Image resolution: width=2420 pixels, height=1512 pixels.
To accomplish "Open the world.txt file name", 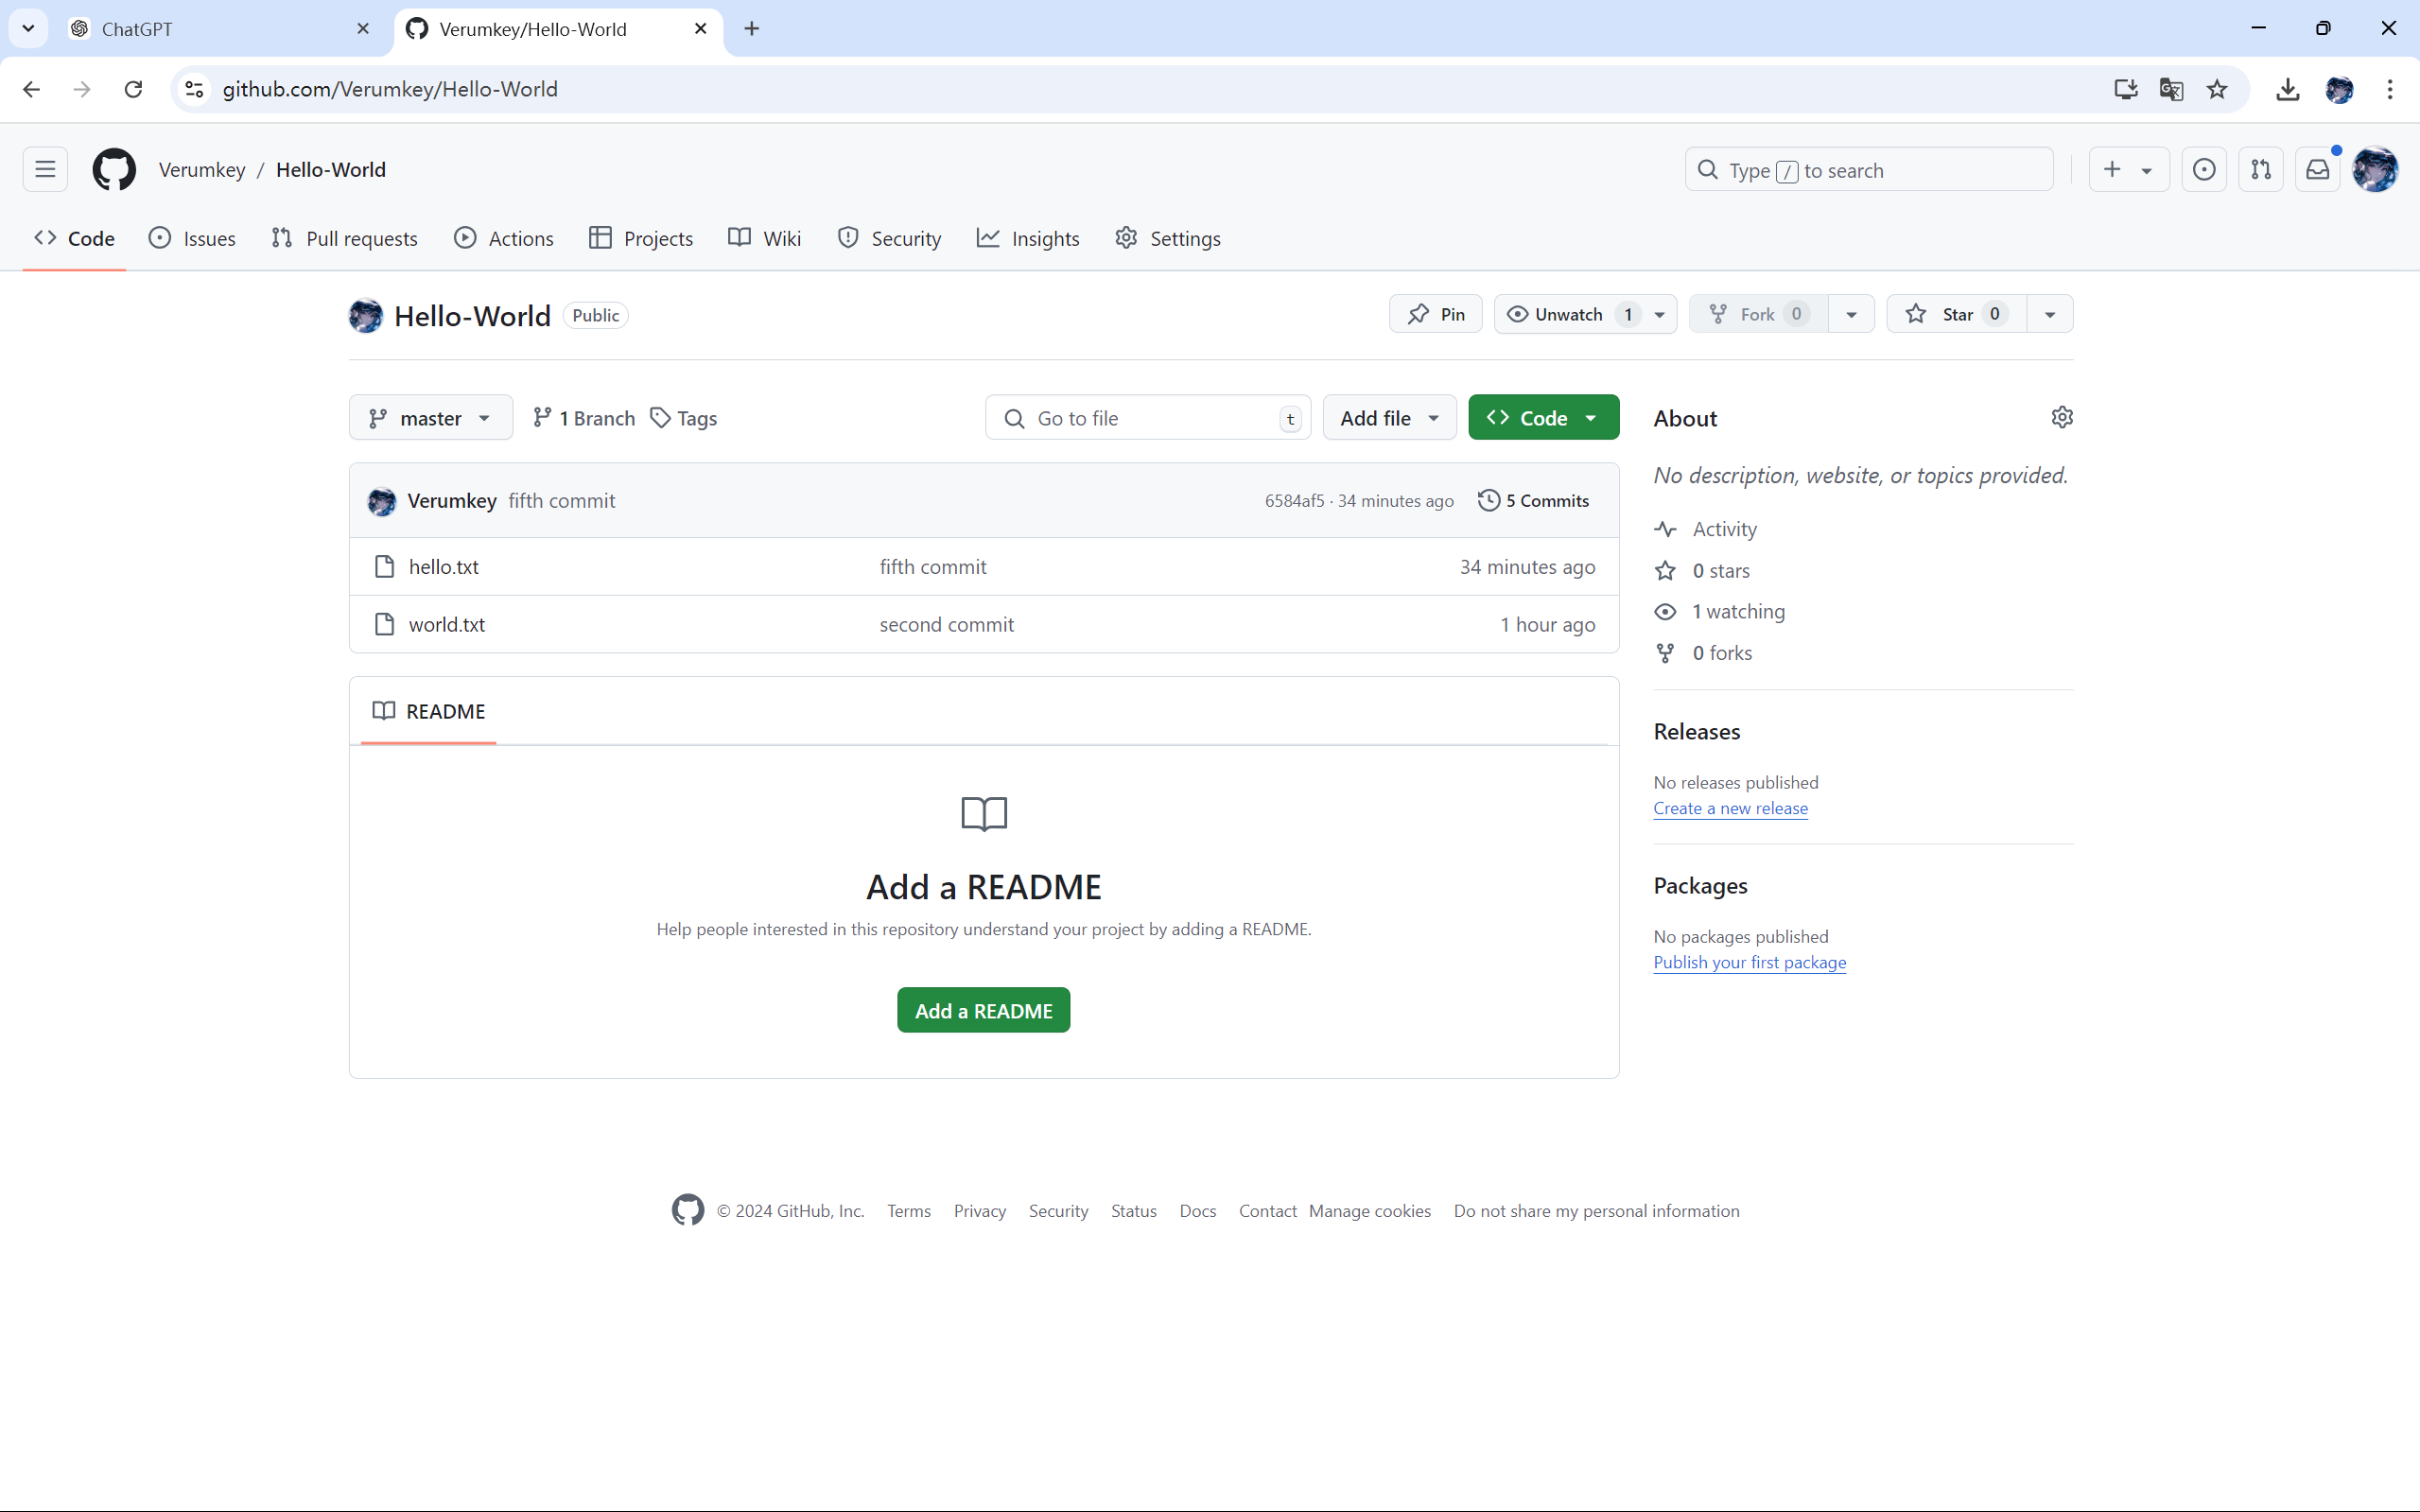I will click(x=447, y=624).
